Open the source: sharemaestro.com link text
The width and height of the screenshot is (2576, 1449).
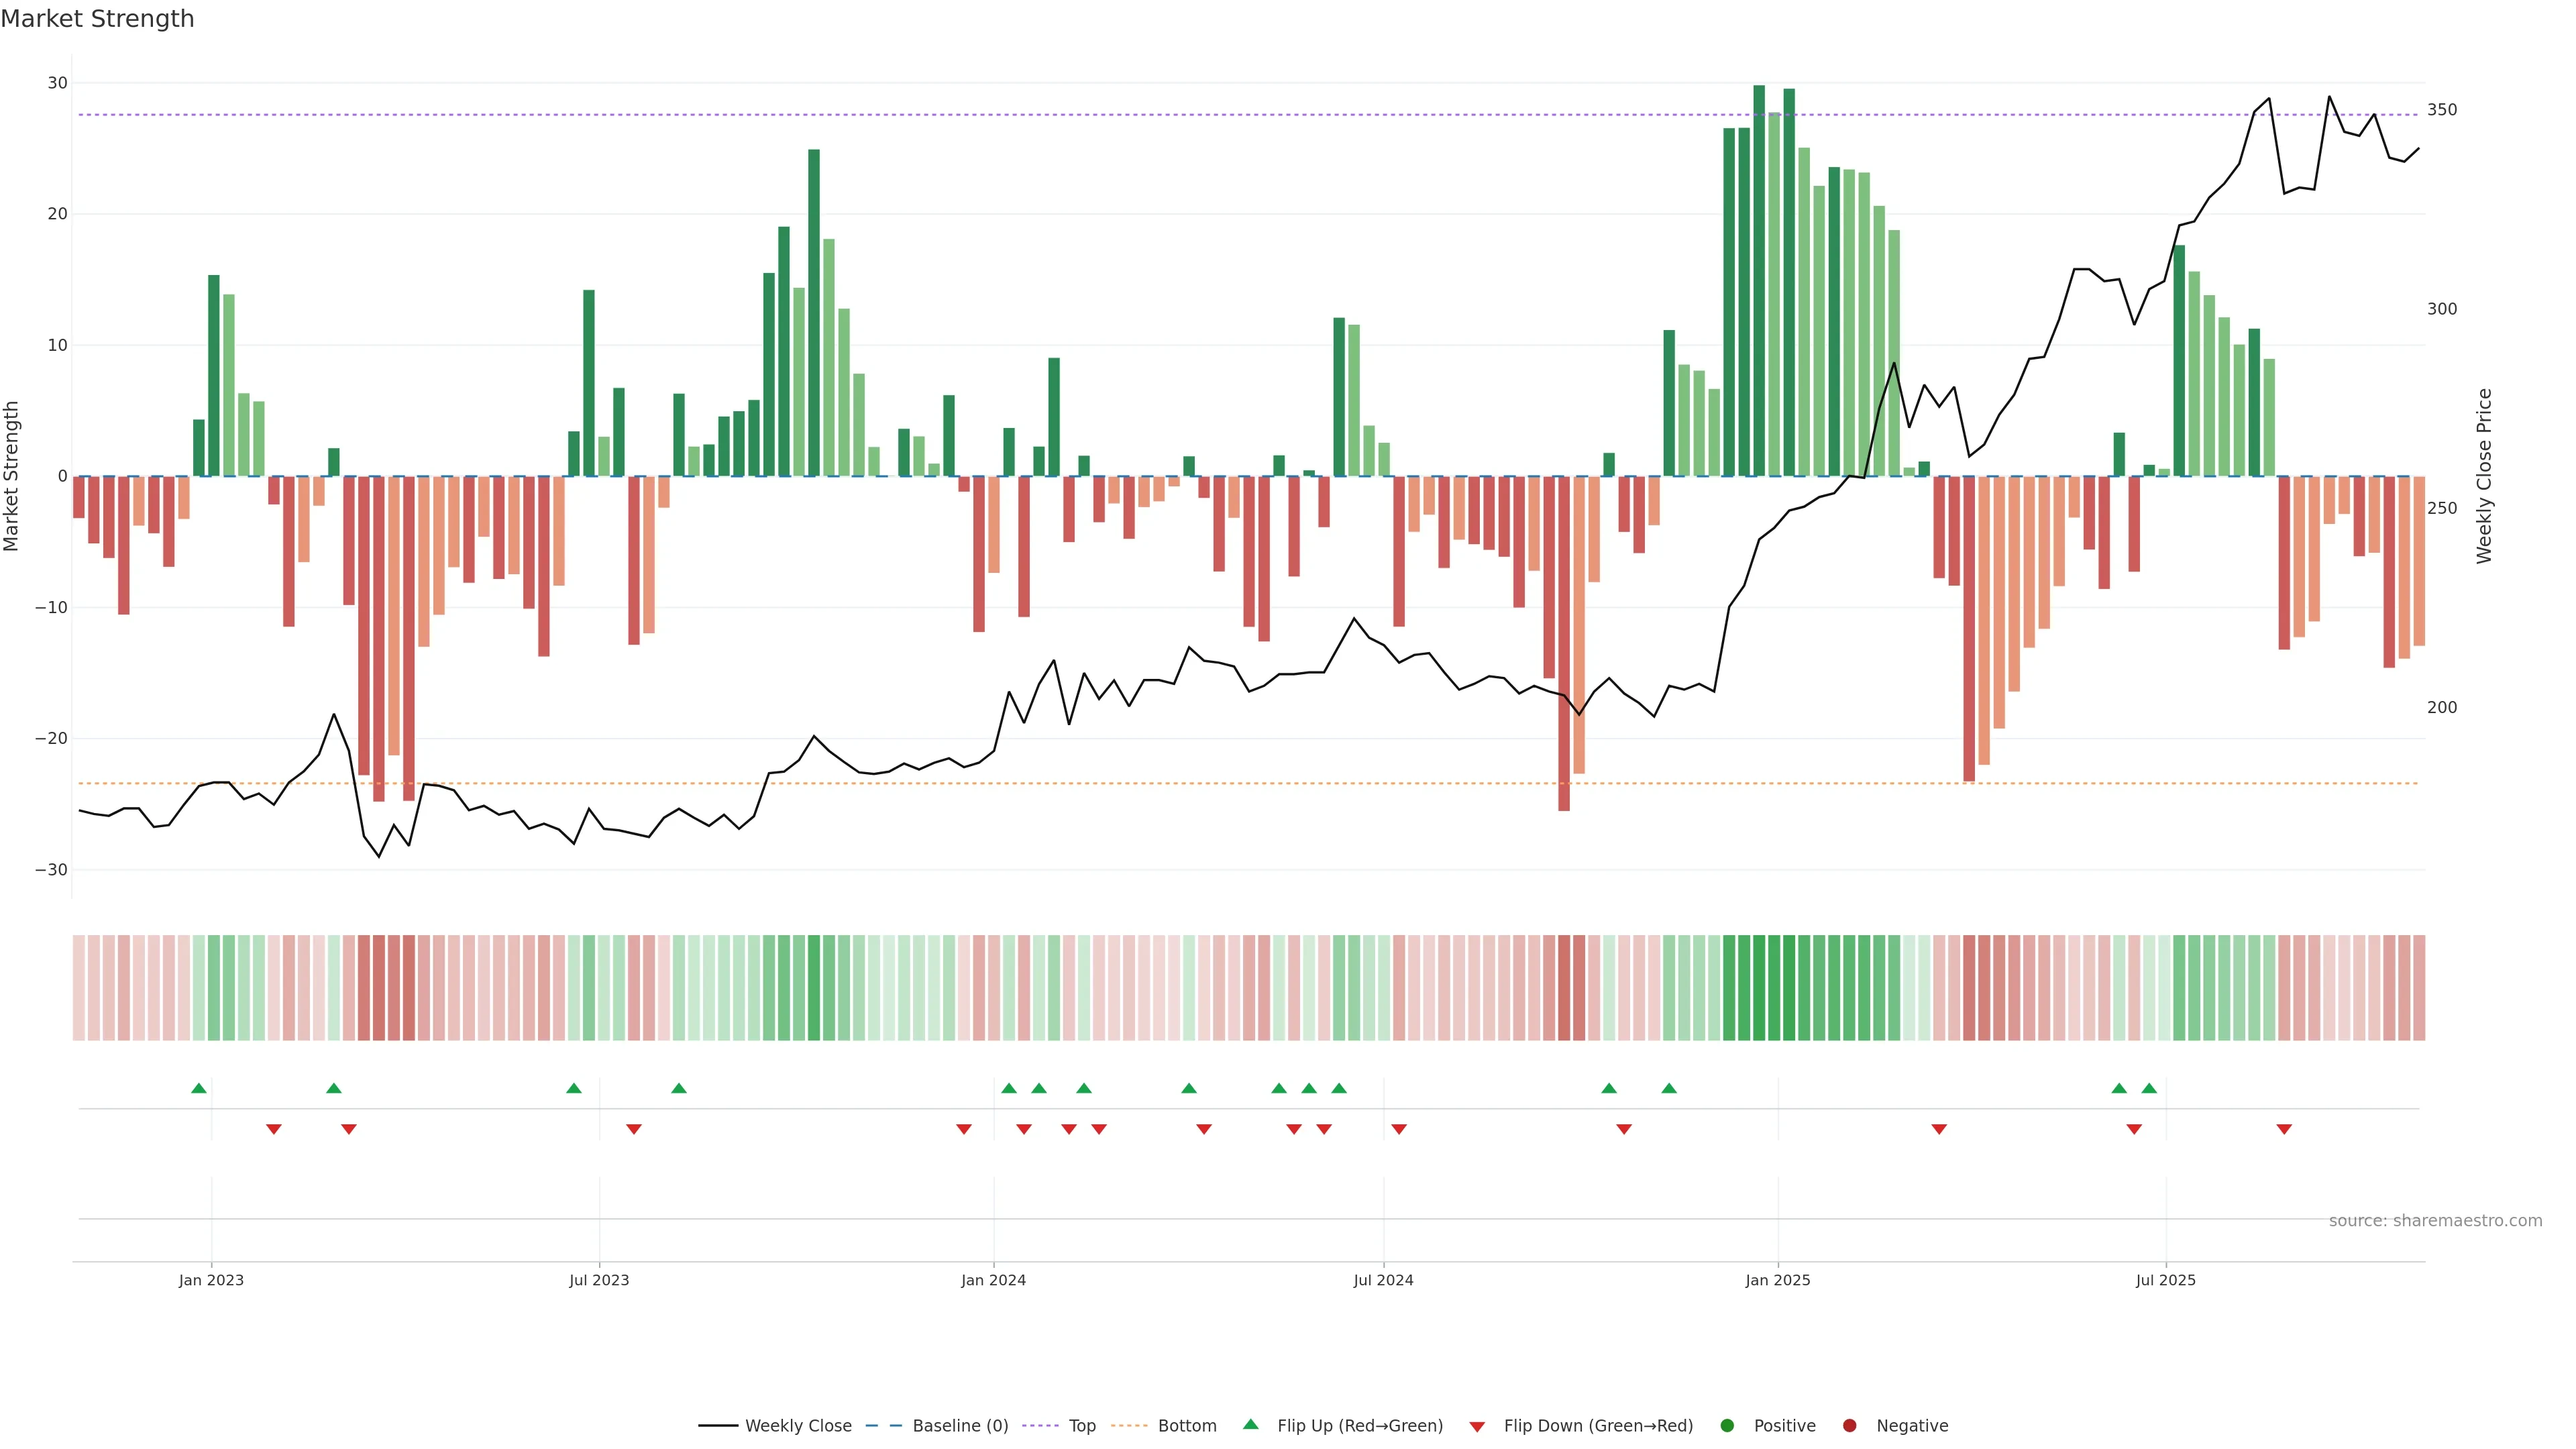(2435, 1221)
